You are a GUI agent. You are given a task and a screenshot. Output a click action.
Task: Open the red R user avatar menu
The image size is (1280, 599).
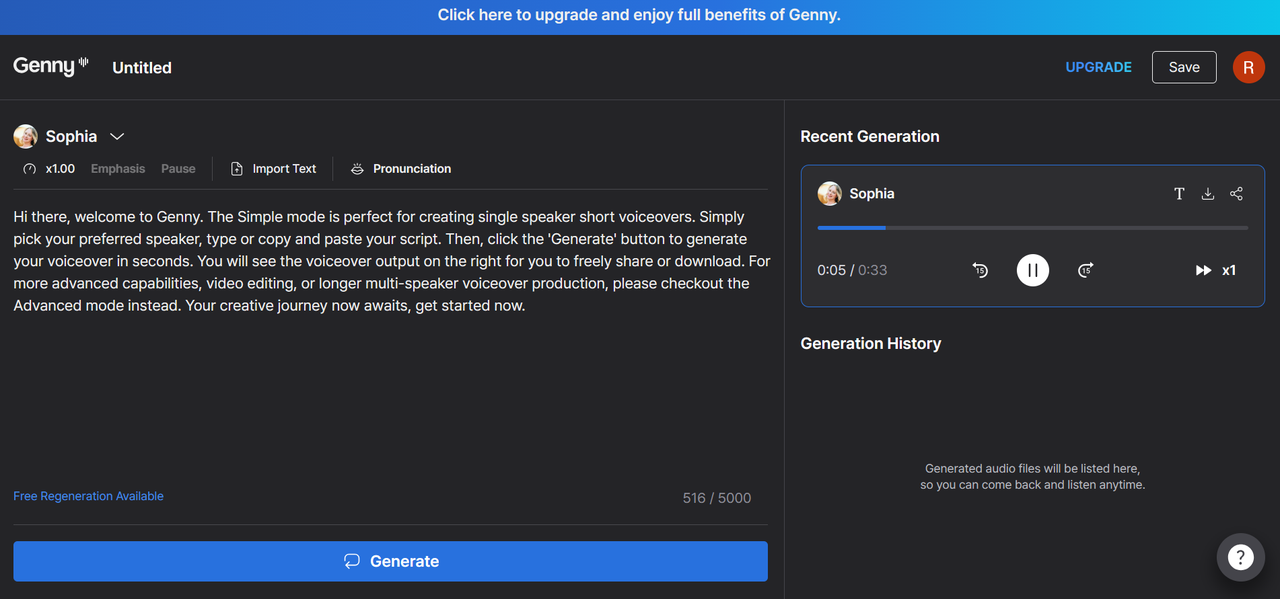tap(1248, 67)
